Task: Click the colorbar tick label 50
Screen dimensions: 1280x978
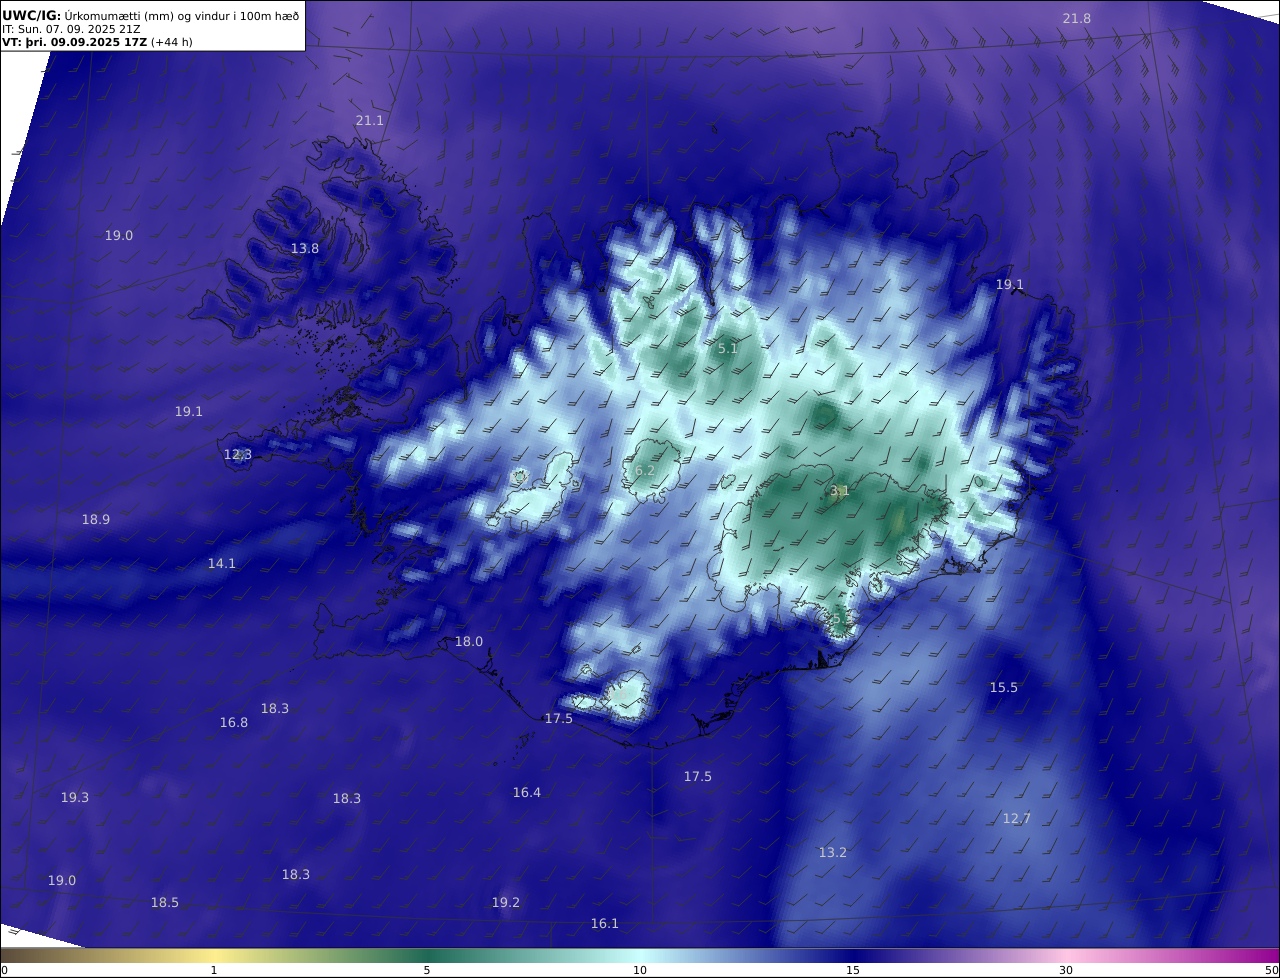Action: click(x=1271, y=970)
